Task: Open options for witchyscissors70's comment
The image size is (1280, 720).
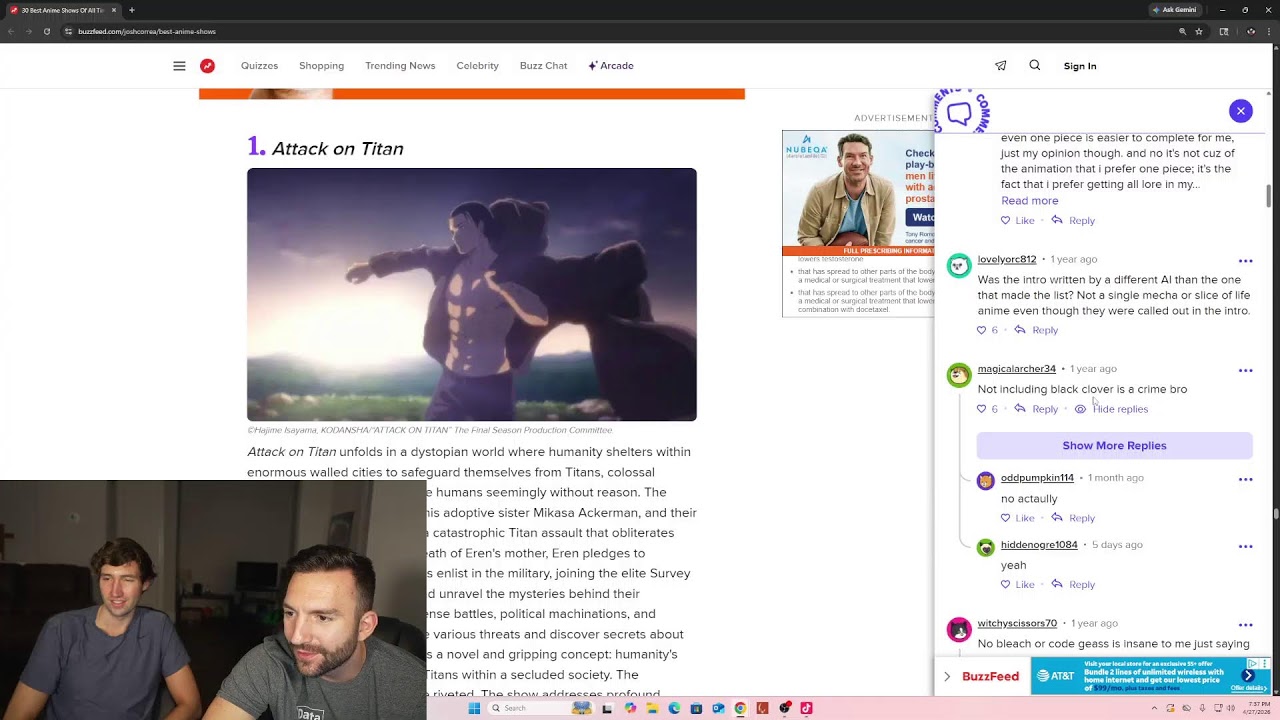Action: 1245,625
